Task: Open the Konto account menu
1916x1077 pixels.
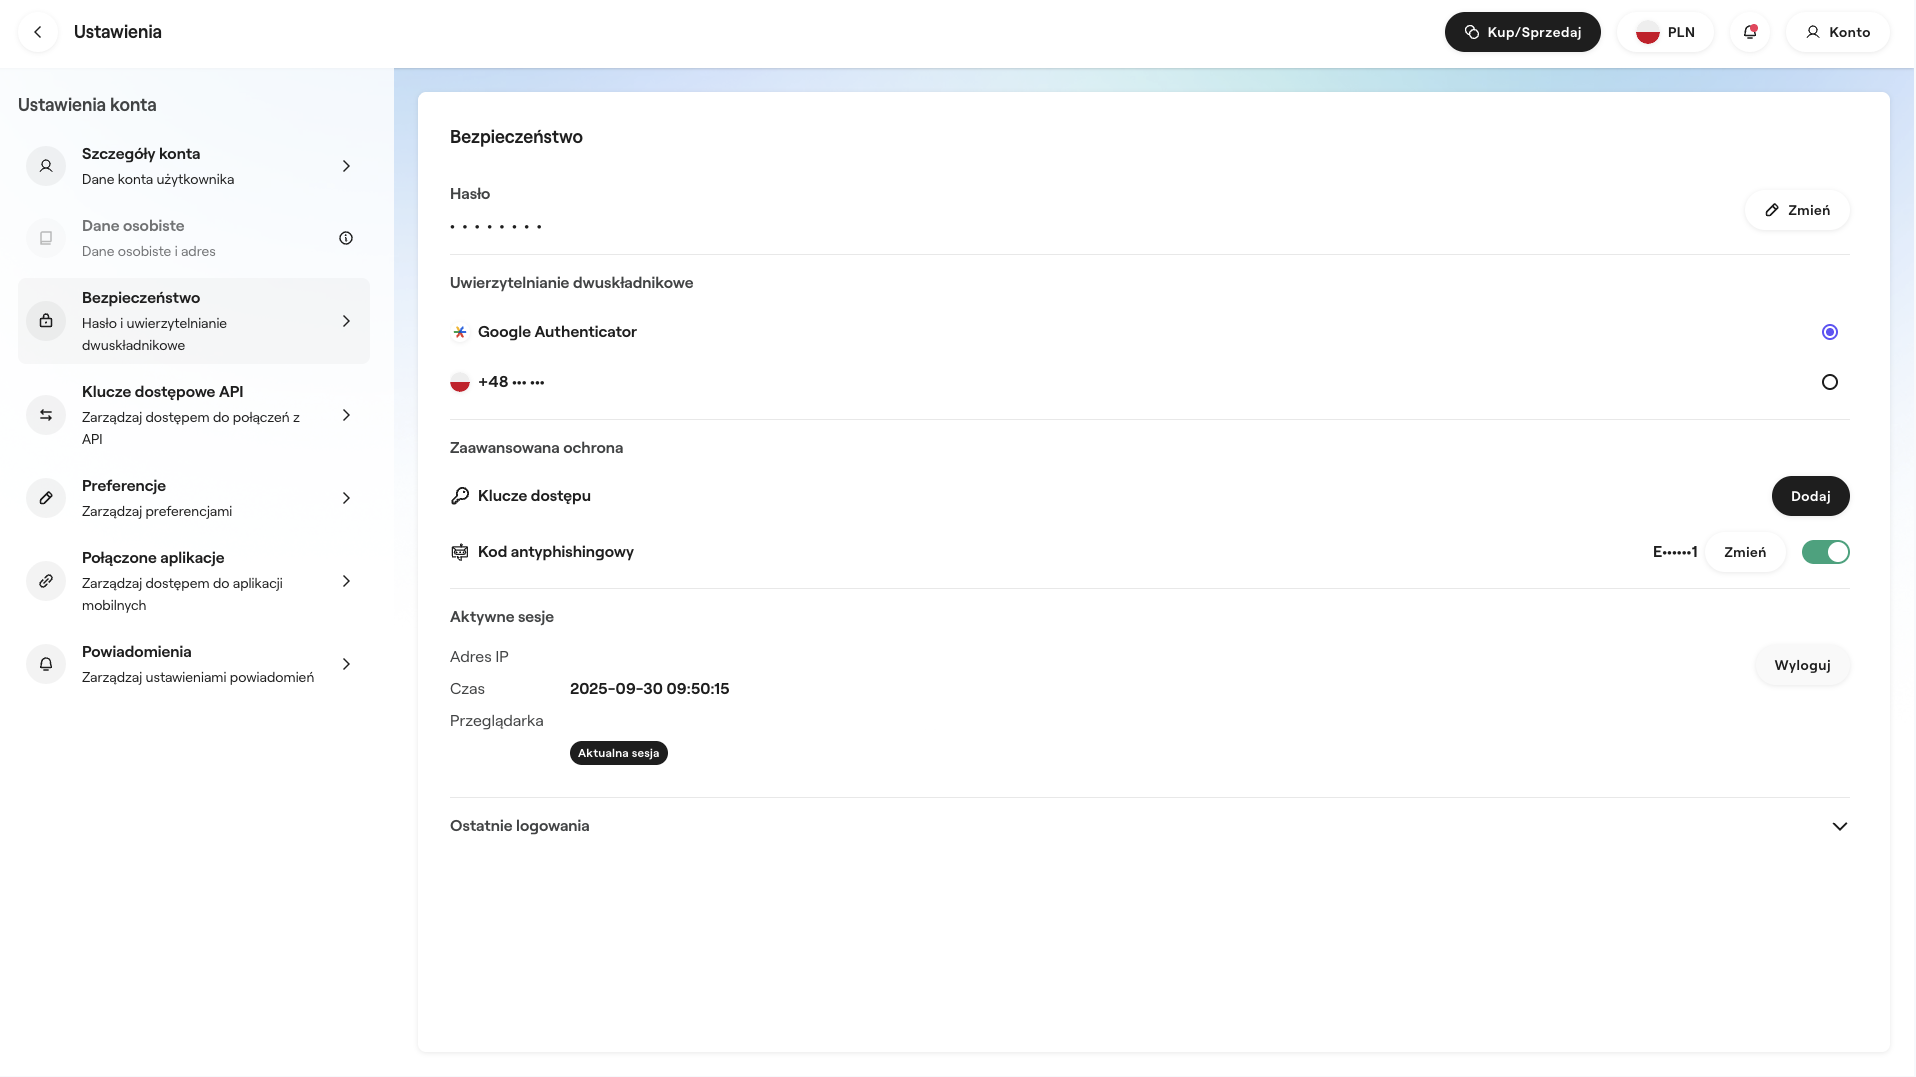Action: pos(1837,32)
